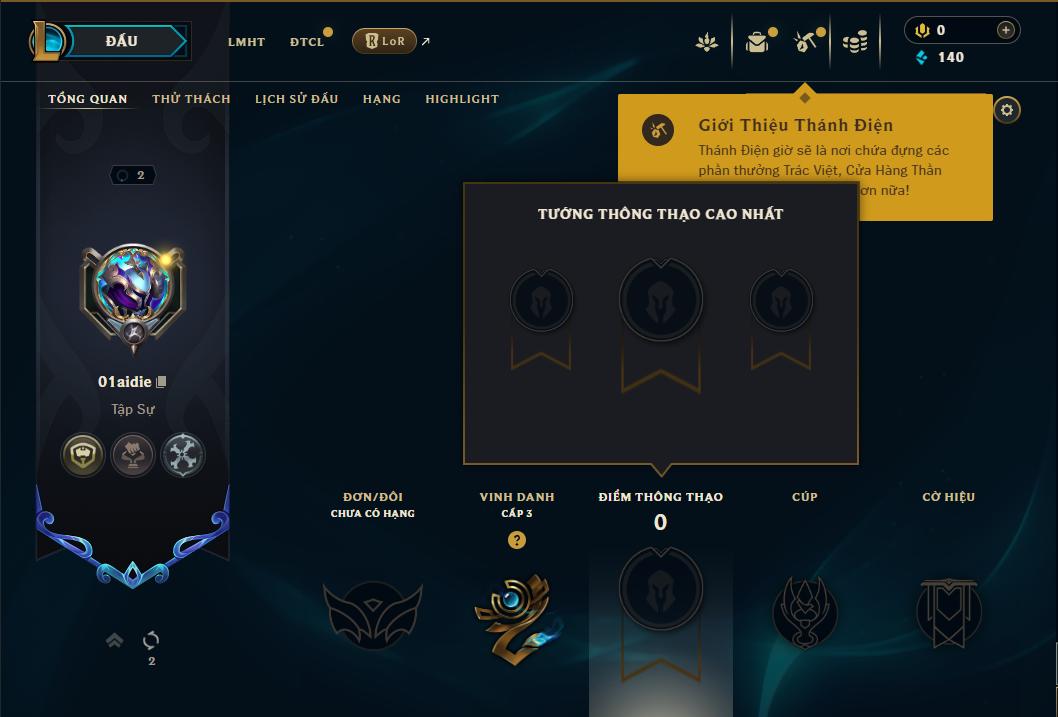Screen dimensions: 1058x717
Task: Open the backpack items icon
Action: click(x=757, y=42)
